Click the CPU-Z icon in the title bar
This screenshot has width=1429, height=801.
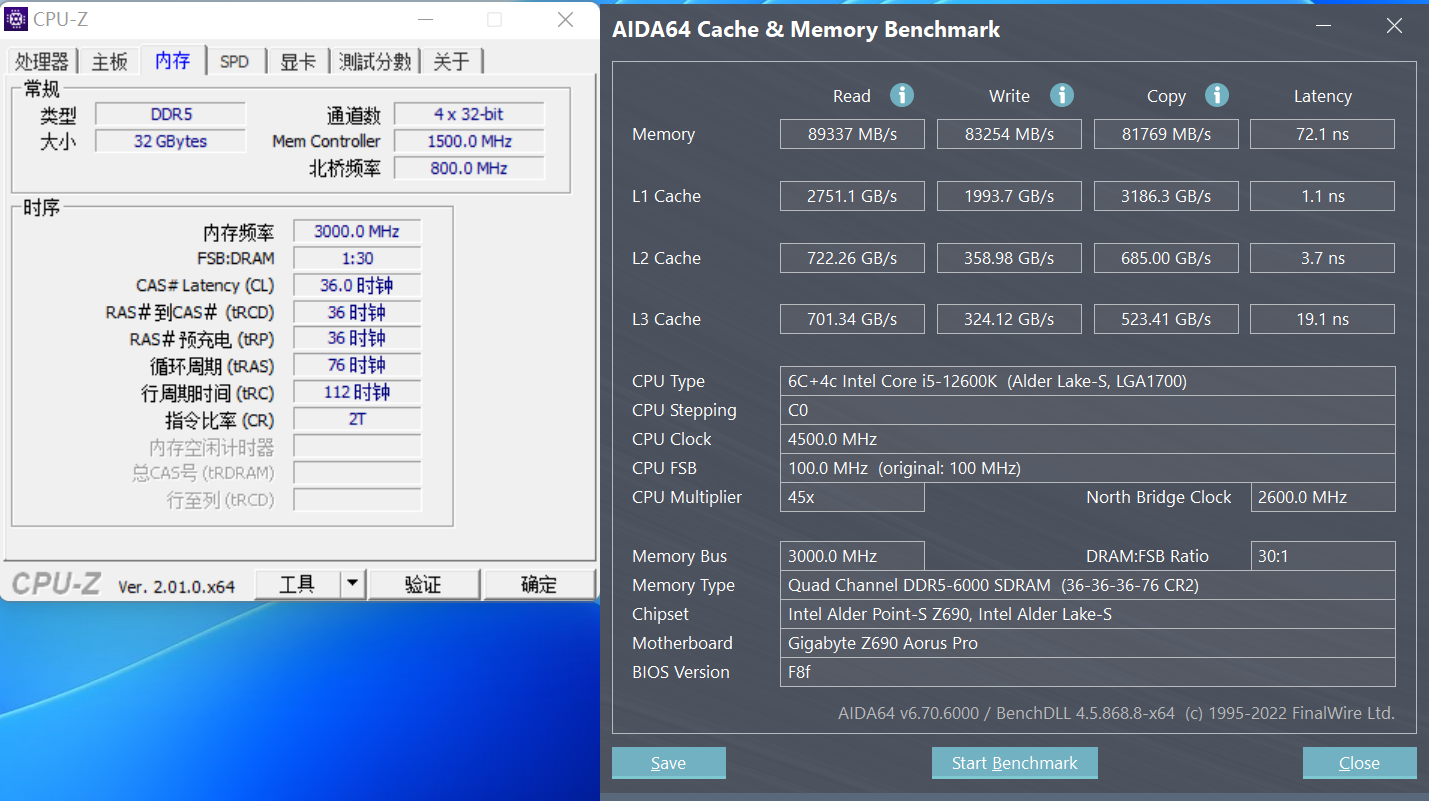point(15,18)
